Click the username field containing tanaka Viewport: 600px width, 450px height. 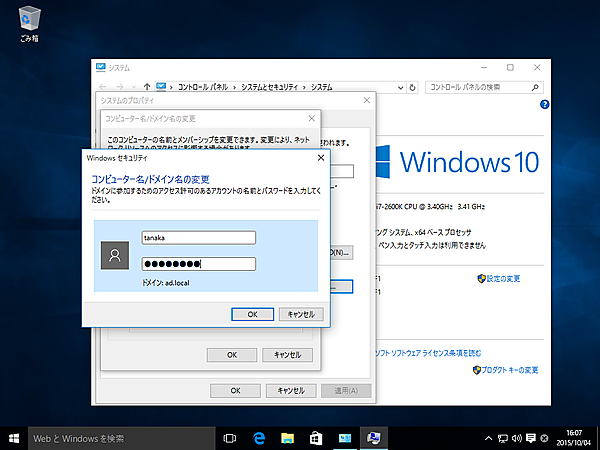pyautogui.click(x=199, y=238)
